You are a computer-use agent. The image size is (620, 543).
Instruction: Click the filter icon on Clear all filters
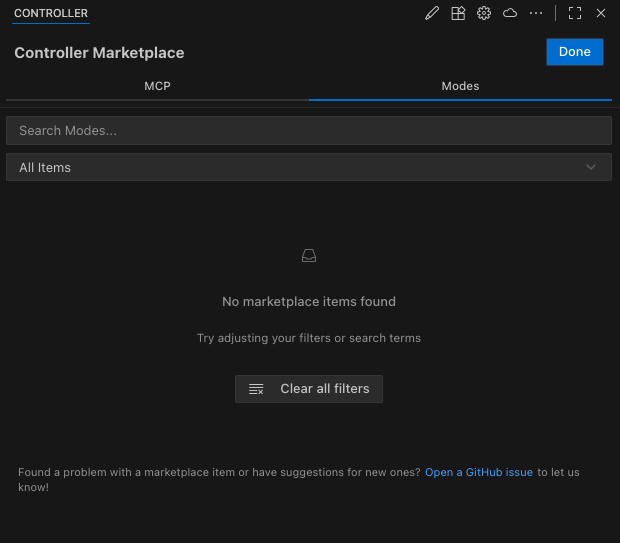pos(256,389)
